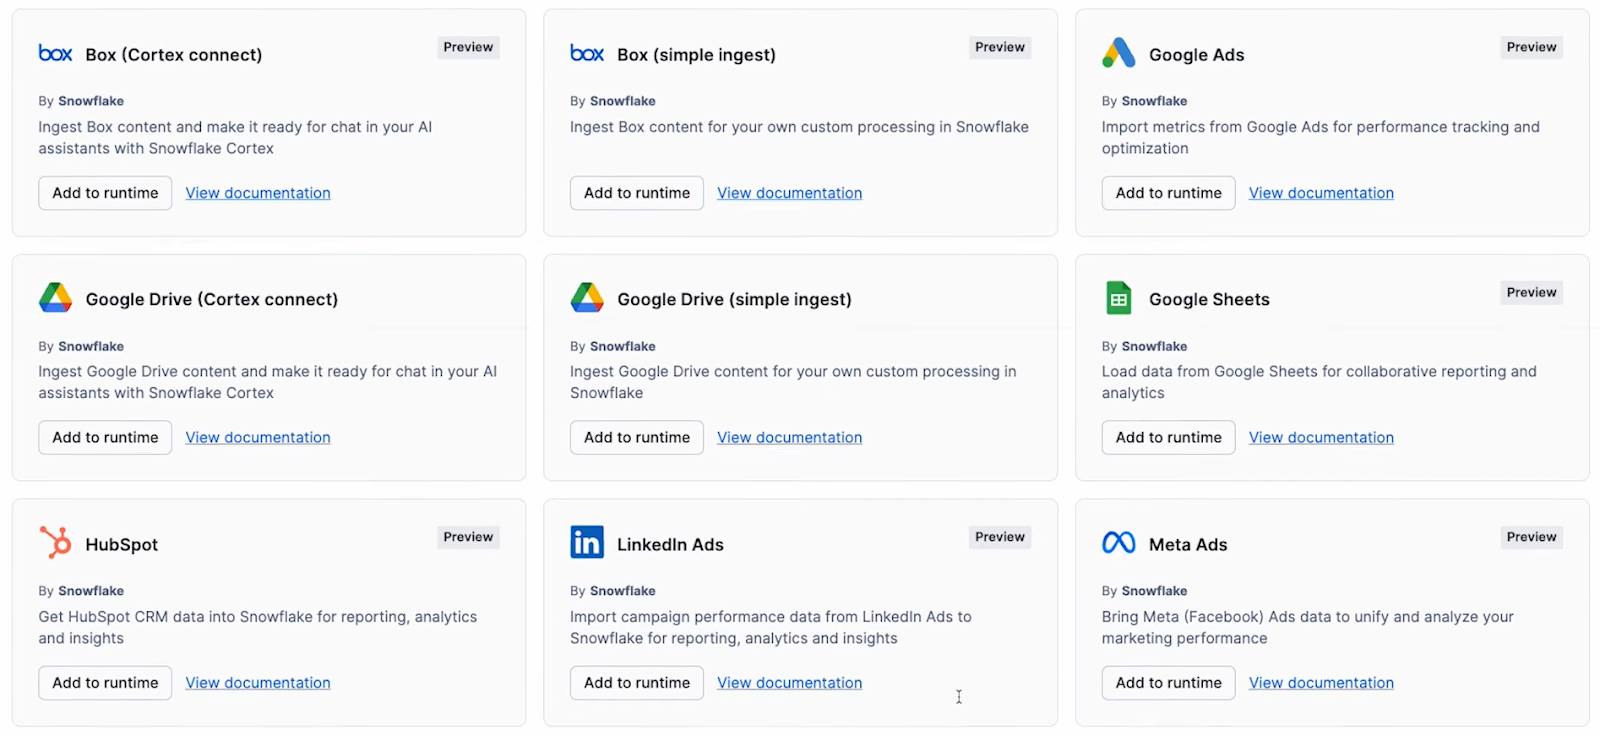Click the 'Box (Cortex connect)' title

click(174, 55)
